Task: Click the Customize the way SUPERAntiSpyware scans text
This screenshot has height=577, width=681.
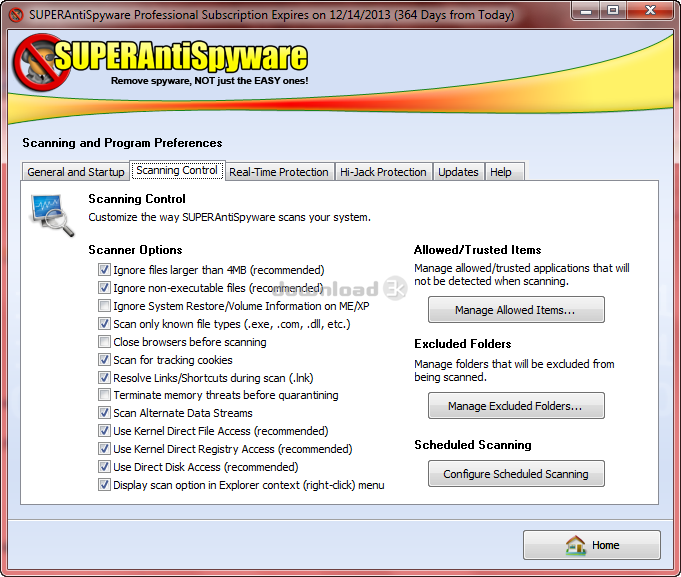Action: (x=229, y=217)
